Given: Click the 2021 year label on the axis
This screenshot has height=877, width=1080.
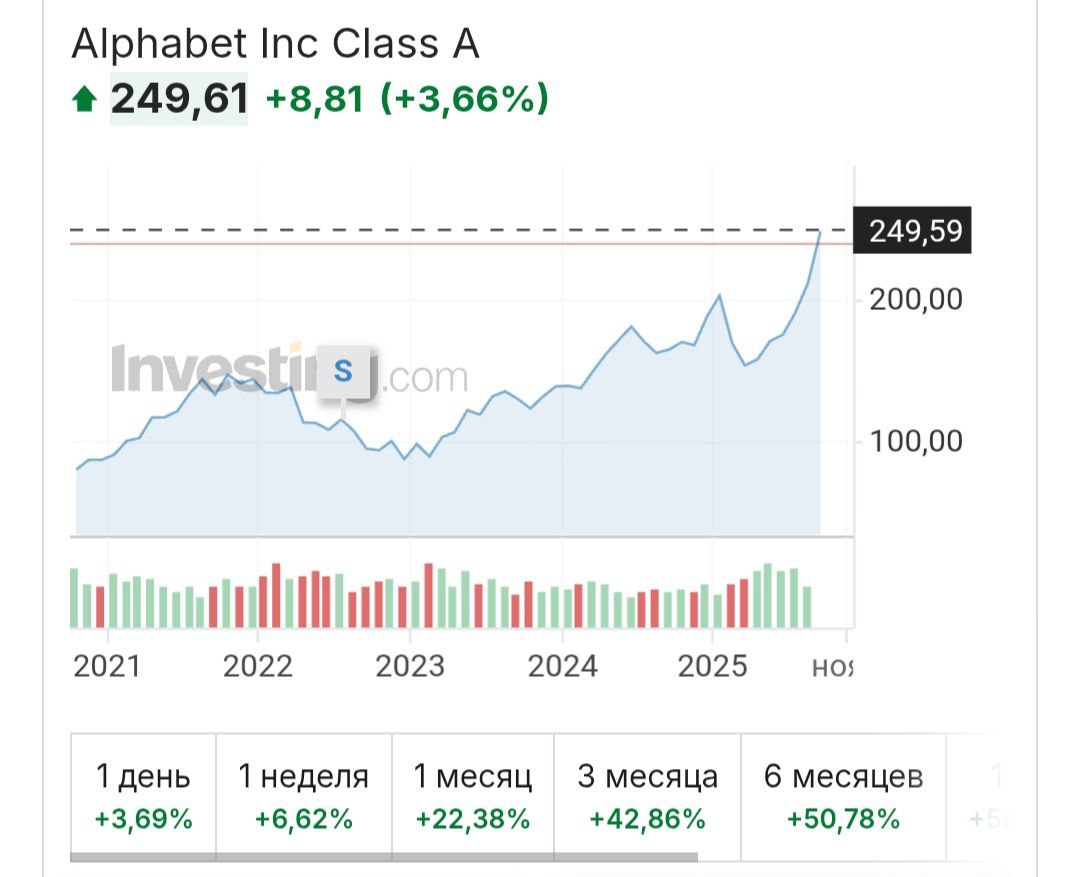Looking at the screenshot, I should [x=107, y=666].
